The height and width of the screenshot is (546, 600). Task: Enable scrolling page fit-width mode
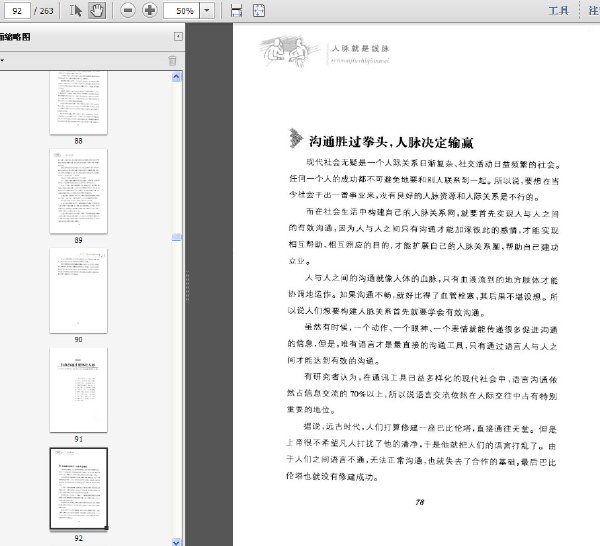pos(236,11)
